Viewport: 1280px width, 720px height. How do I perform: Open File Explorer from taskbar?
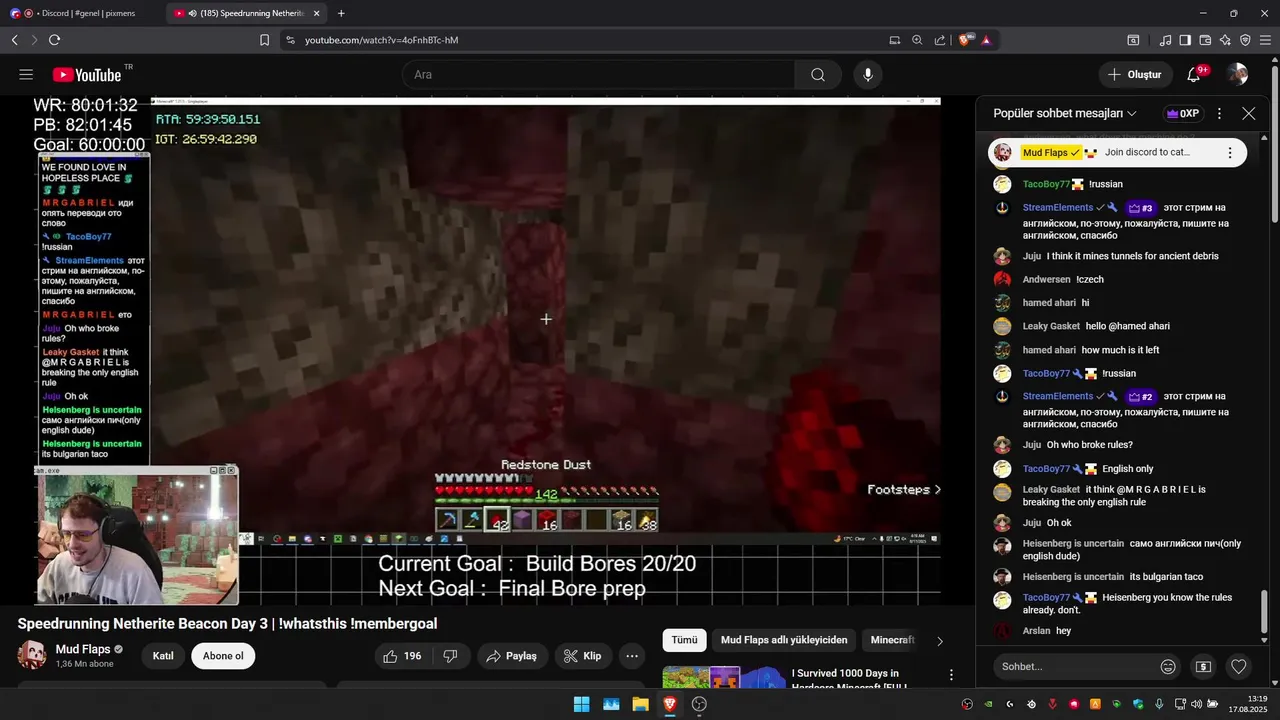[640, 704]
